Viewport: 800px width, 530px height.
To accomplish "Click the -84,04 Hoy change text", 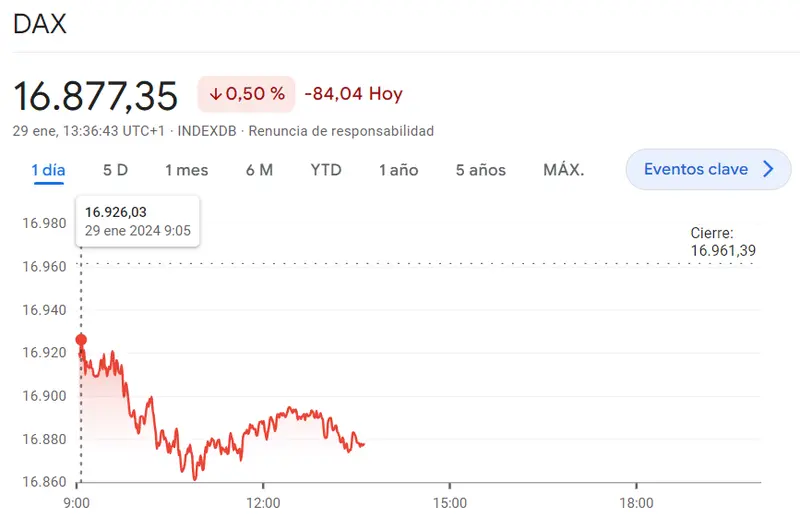I will click(353, 94).
